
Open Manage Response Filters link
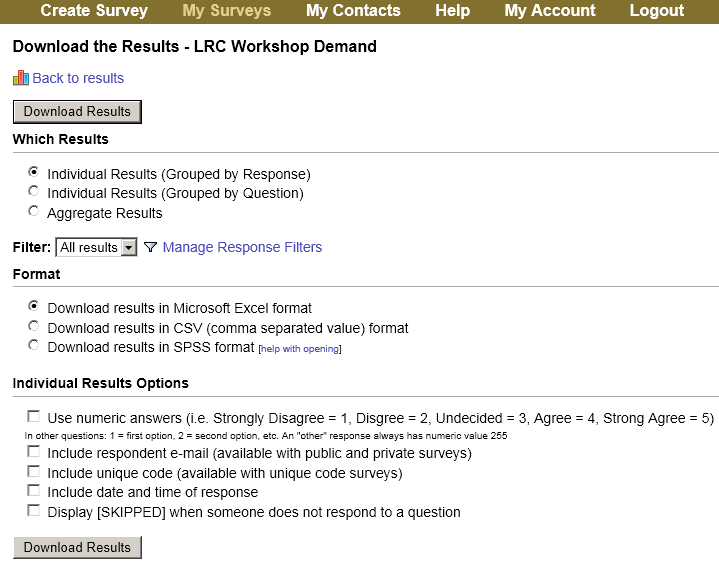242,247
